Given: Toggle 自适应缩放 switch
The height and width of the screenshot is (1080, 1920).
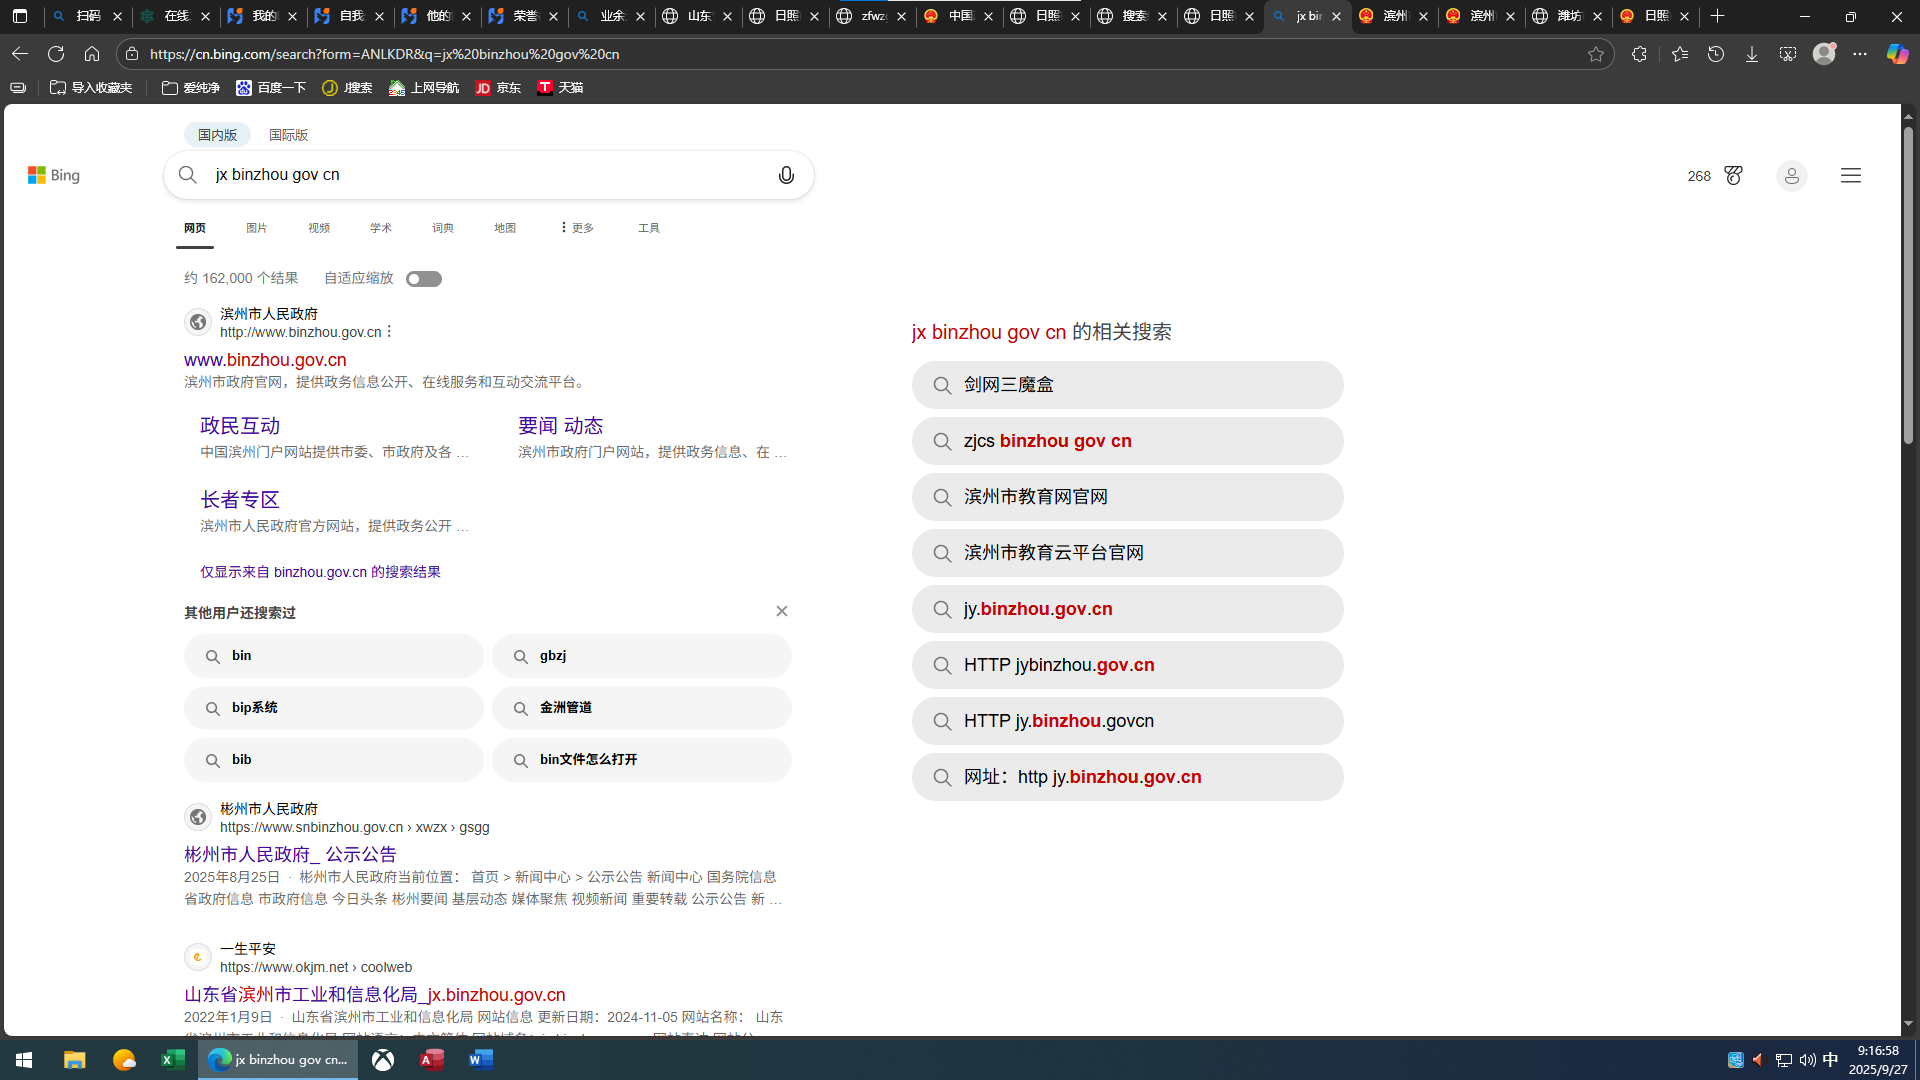Looking at the screenshot, I should tap(424, 279).
